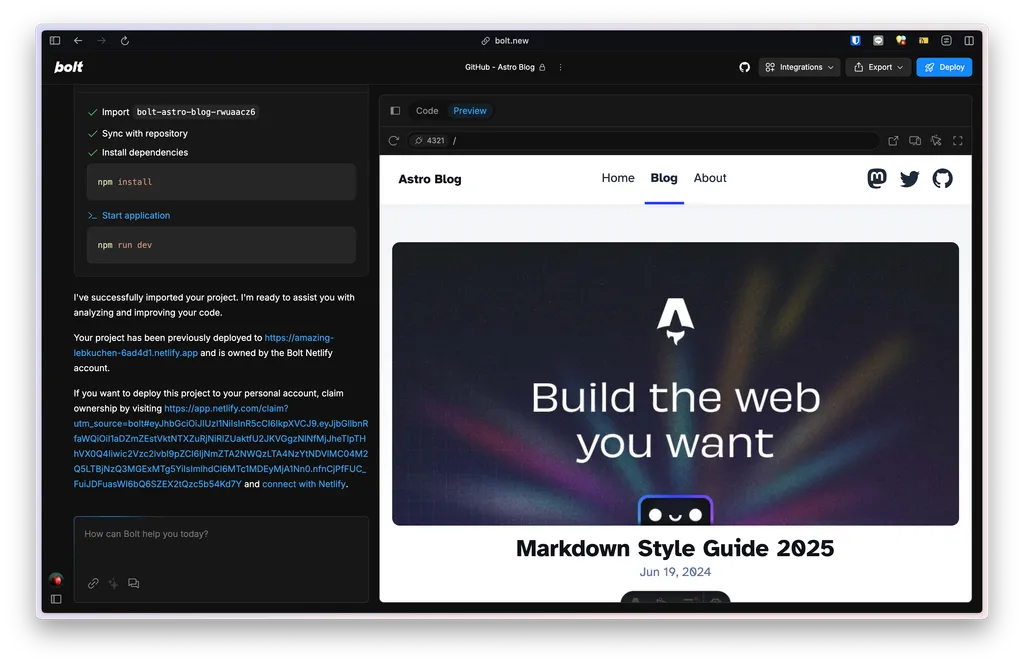Open Mastodon link in Astro Blog header
1024x666 pixels.
pyautogui.click(x=876, y=178)
